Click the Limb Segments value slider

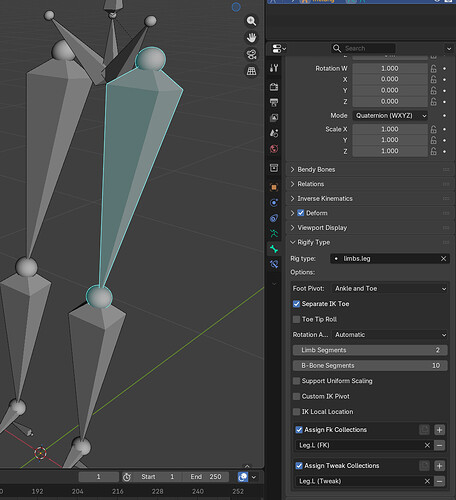370,350
